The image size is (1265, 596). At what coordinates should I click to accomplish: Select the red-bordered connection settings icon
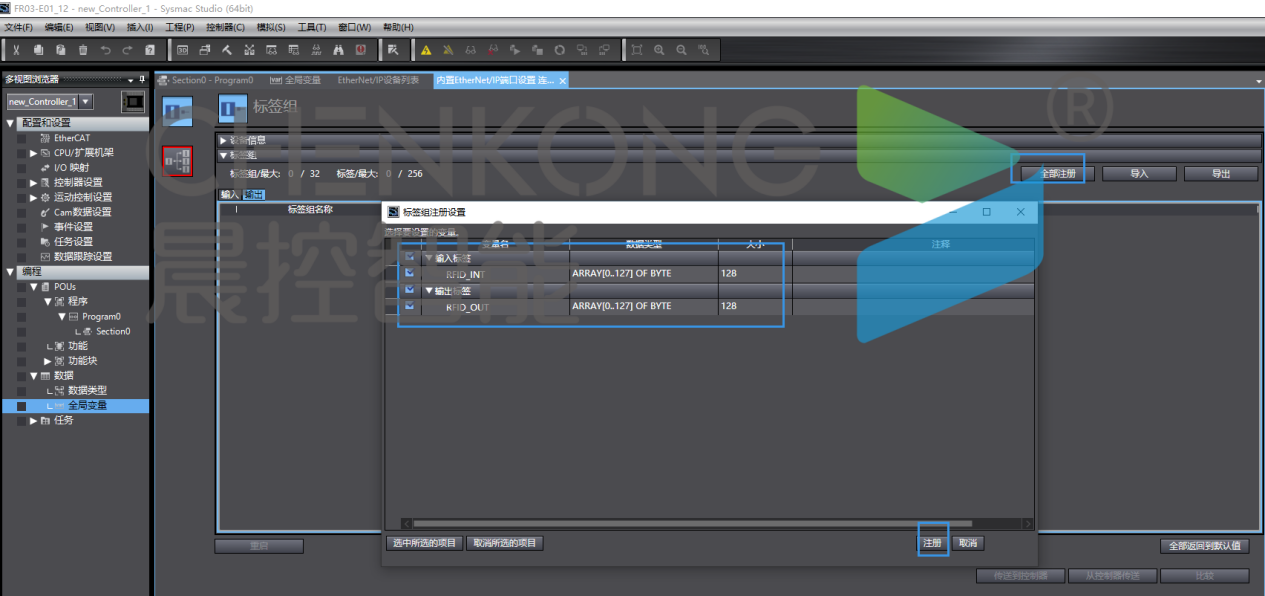click(177, 160)
